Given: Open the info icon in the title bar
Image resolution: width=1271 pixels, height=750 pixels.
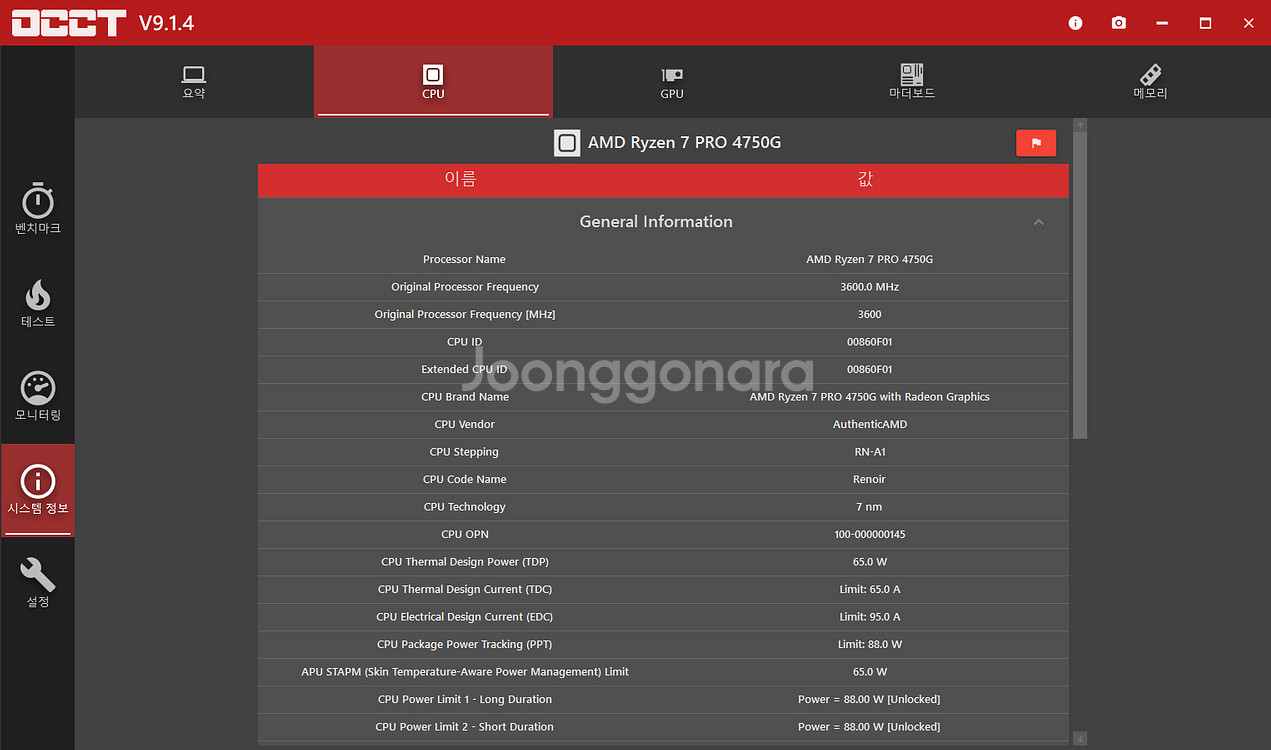Looking at the screenshot, I should [1074, 22].
